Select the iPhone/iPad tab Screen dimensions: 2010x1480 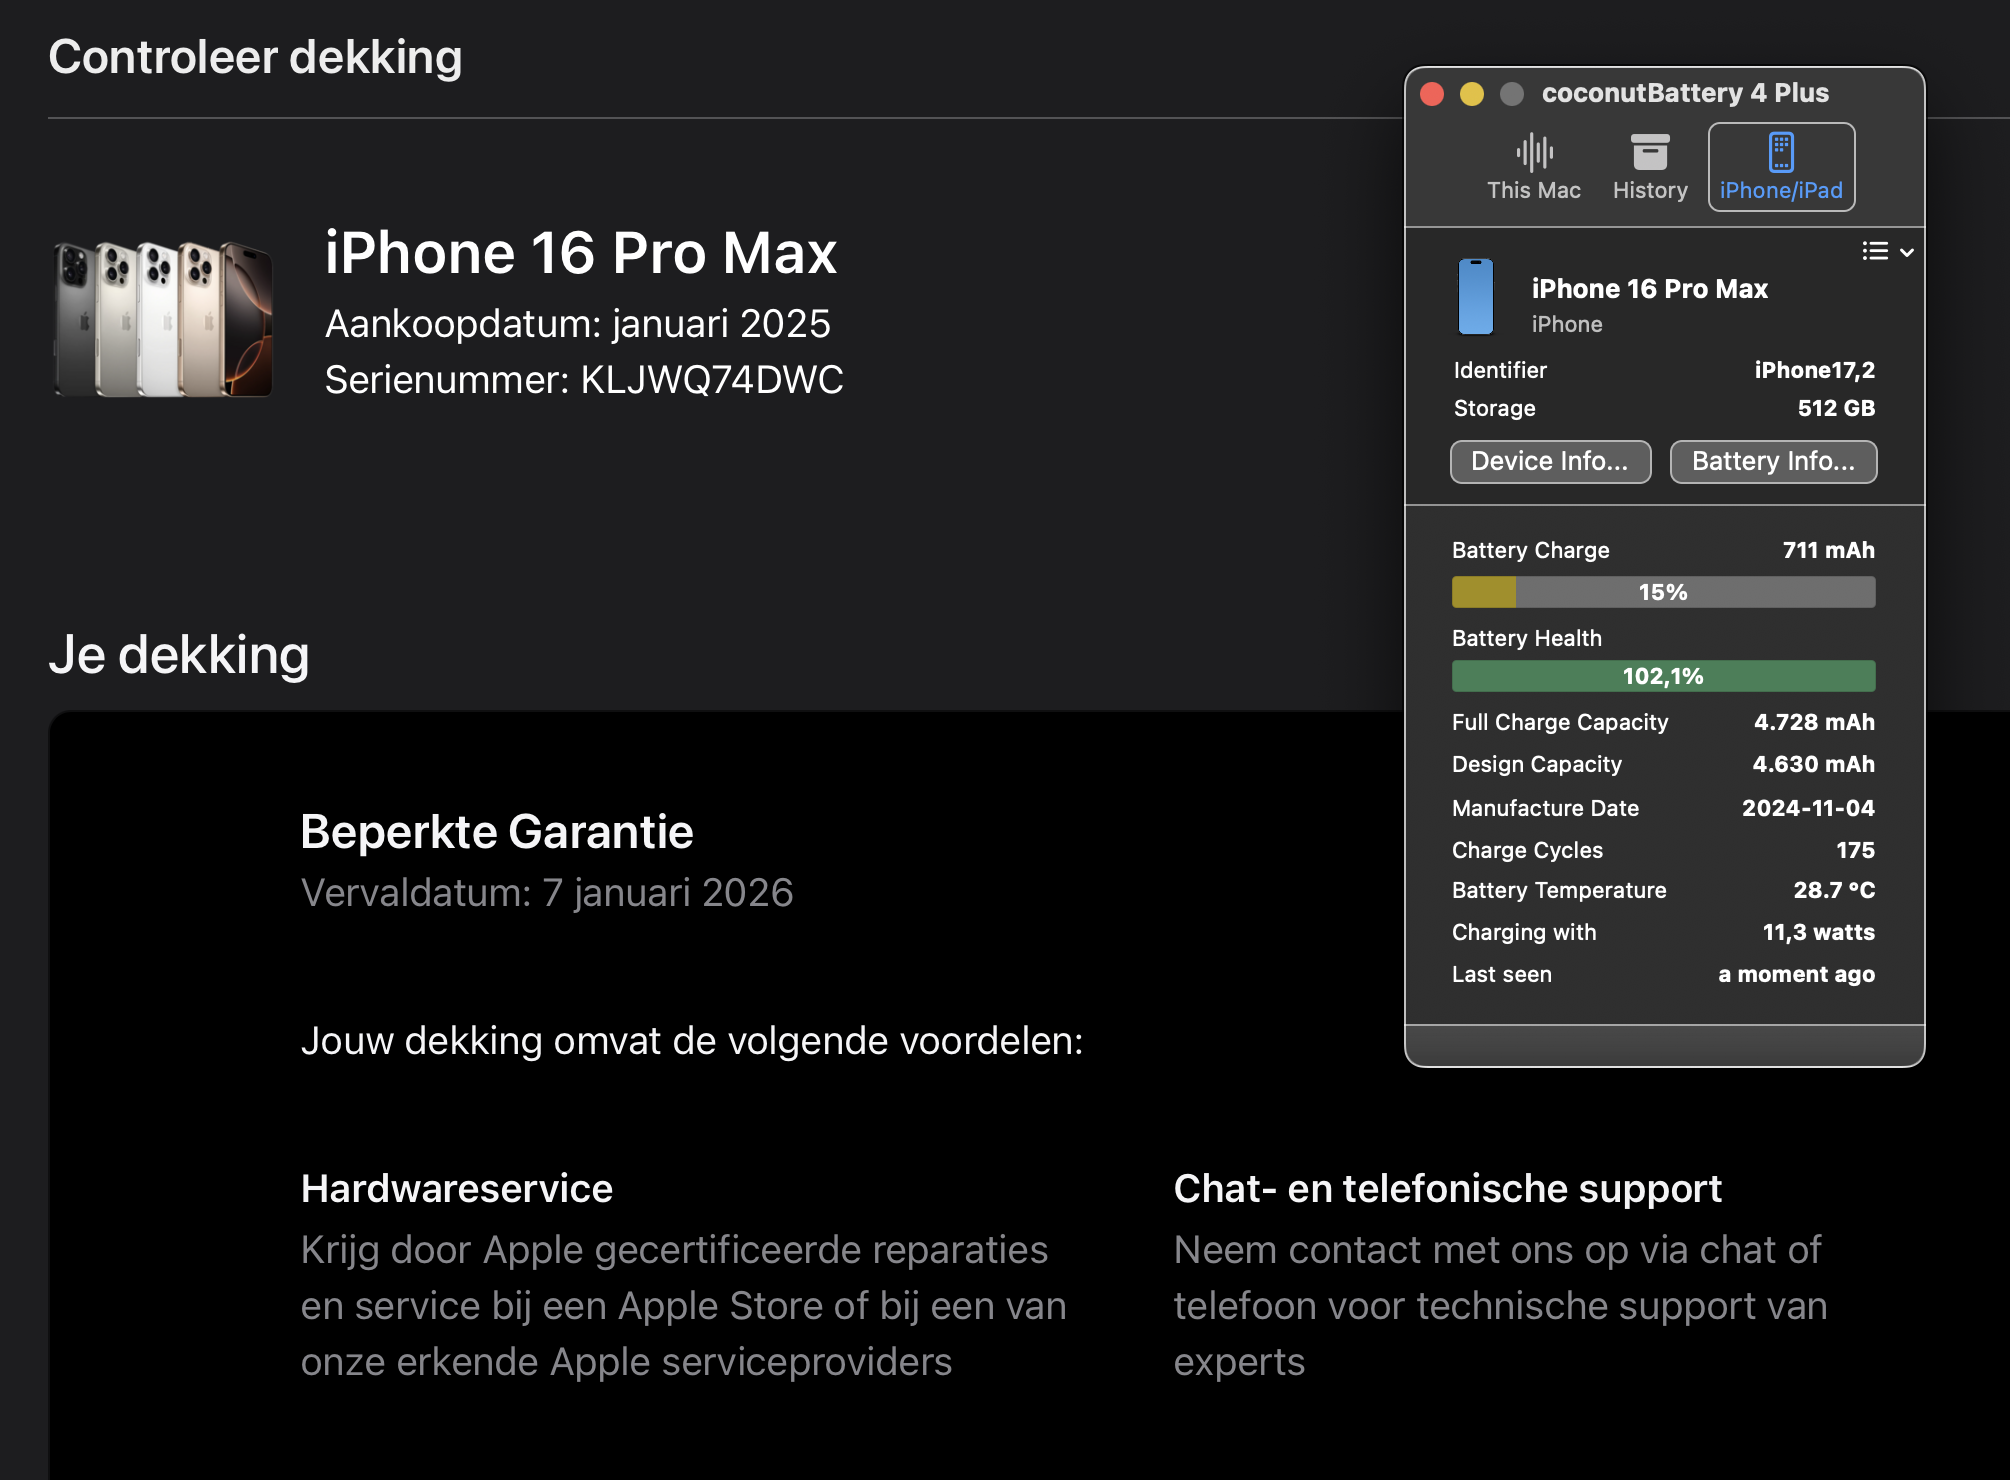point(1781,167)
